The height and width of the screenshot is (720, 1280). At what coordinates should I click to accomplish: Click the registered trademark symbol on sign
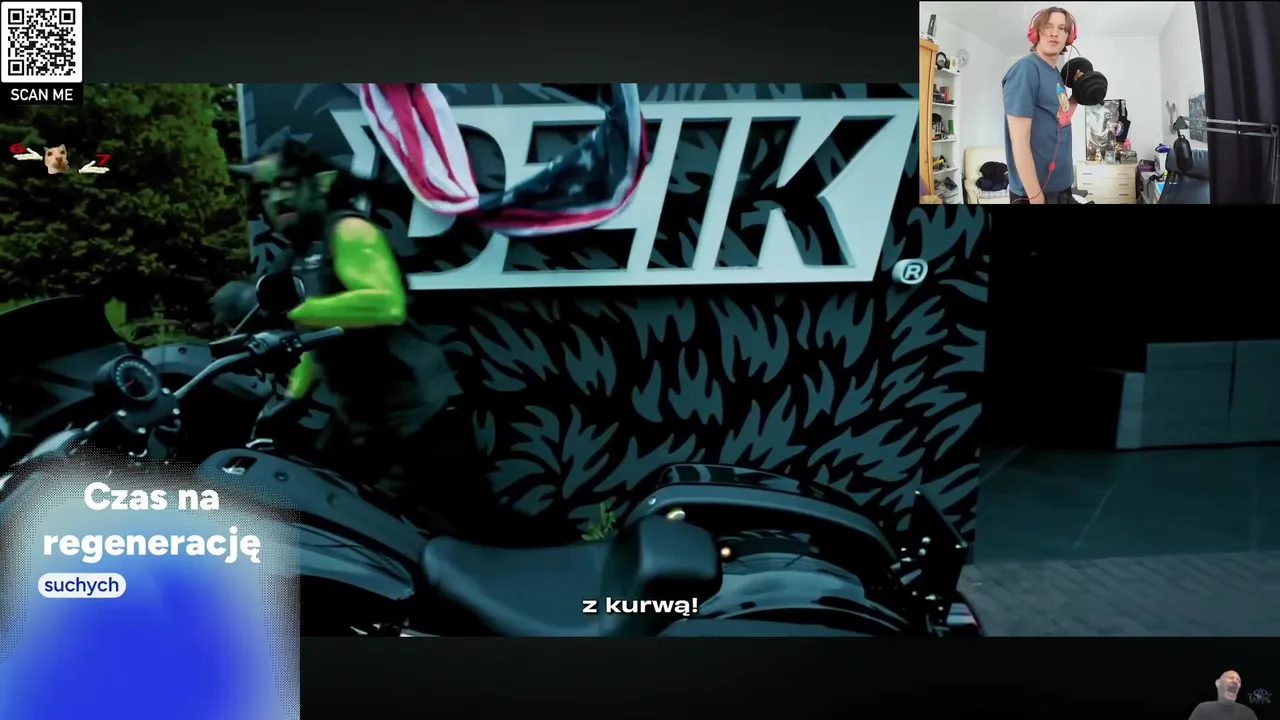pyautogui.click(x=910, y=272)
